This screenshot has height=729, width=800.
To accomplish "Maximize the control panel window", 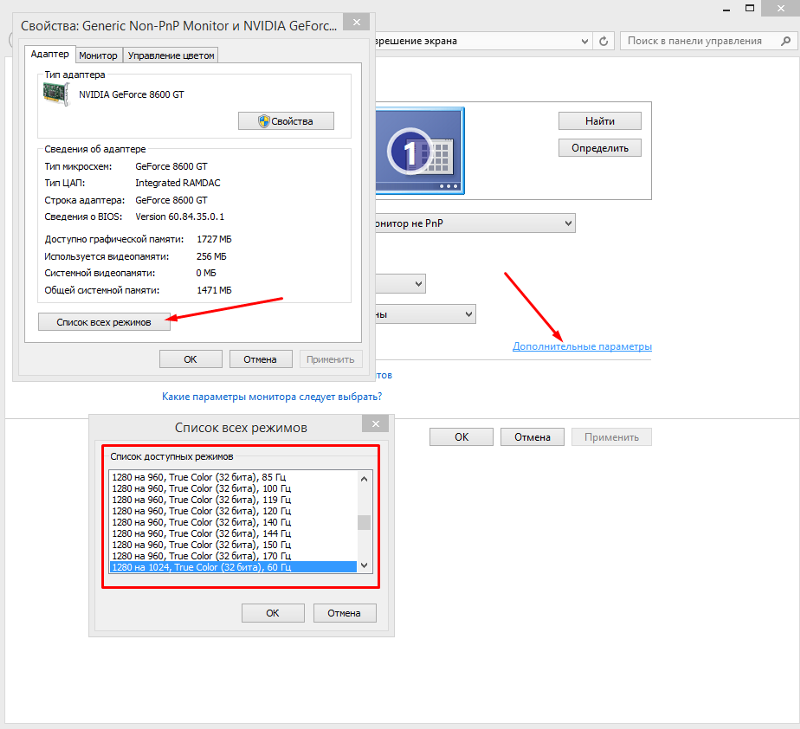I will click(749, 8).
